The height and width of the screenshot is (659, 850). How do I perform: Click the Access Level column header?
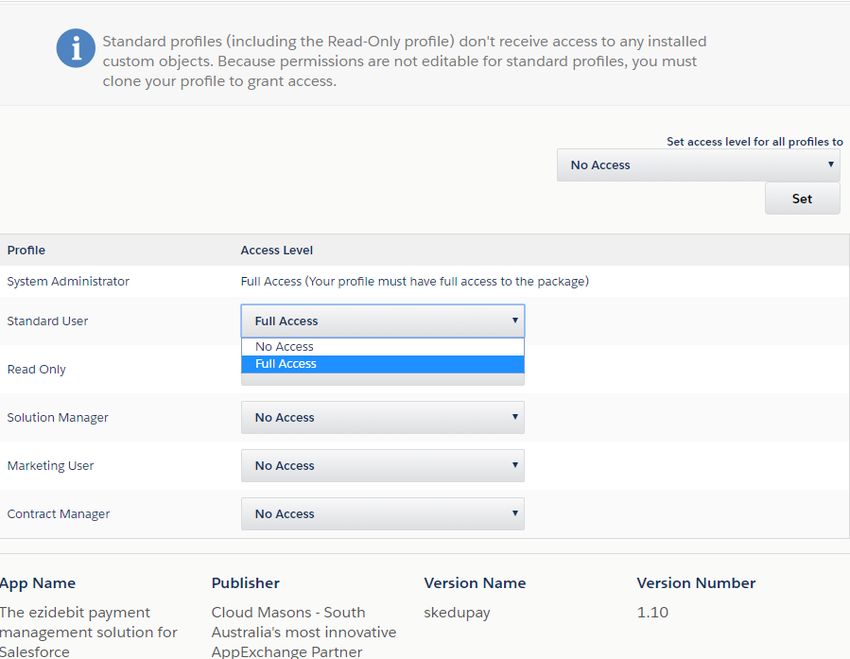tap(277, 250)
